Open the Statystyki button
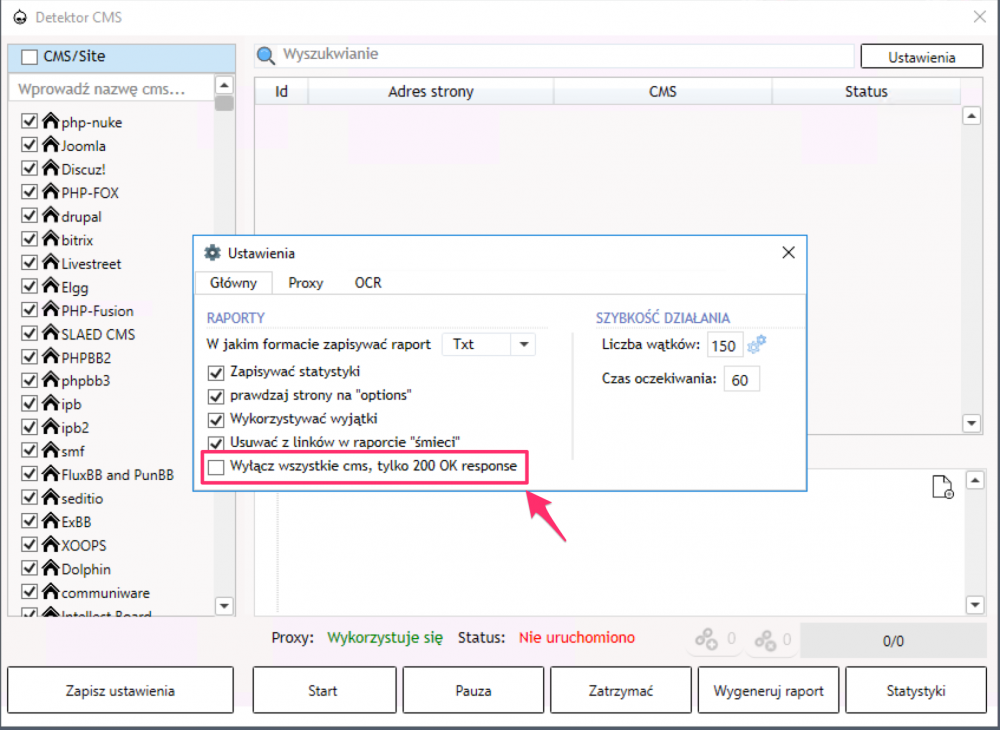 click(x=916, y=690)
